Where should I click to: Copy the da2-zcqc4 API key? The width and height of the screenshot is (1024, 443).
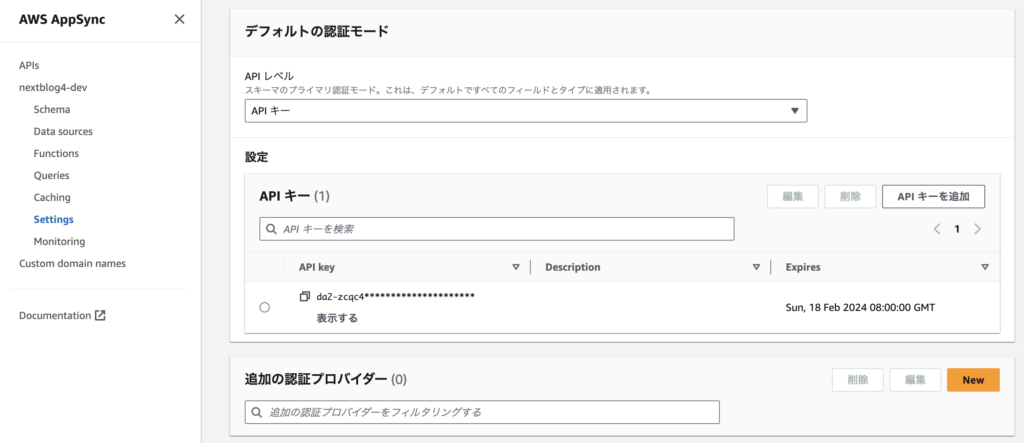click(x=304, y=297)
